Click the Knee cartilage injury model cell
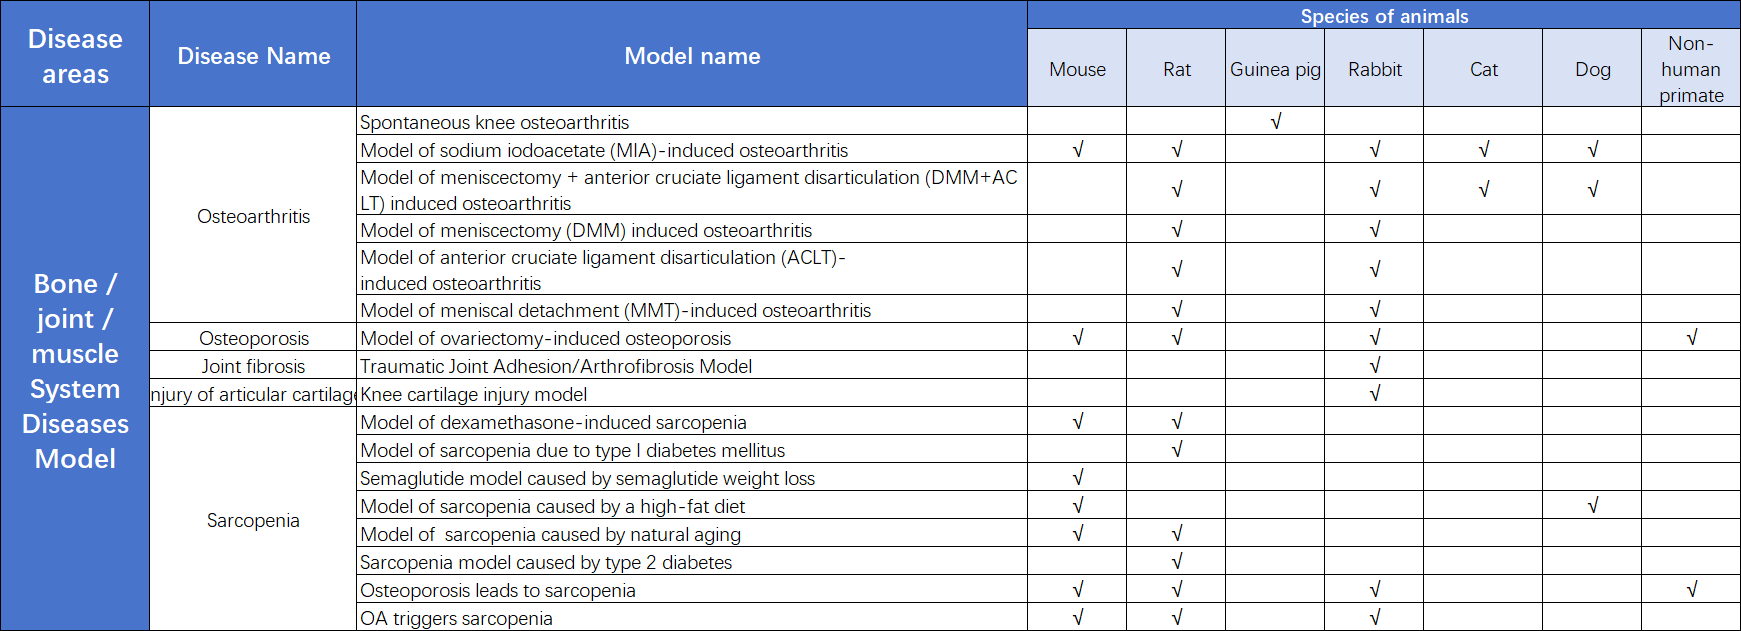 point(473,394)
